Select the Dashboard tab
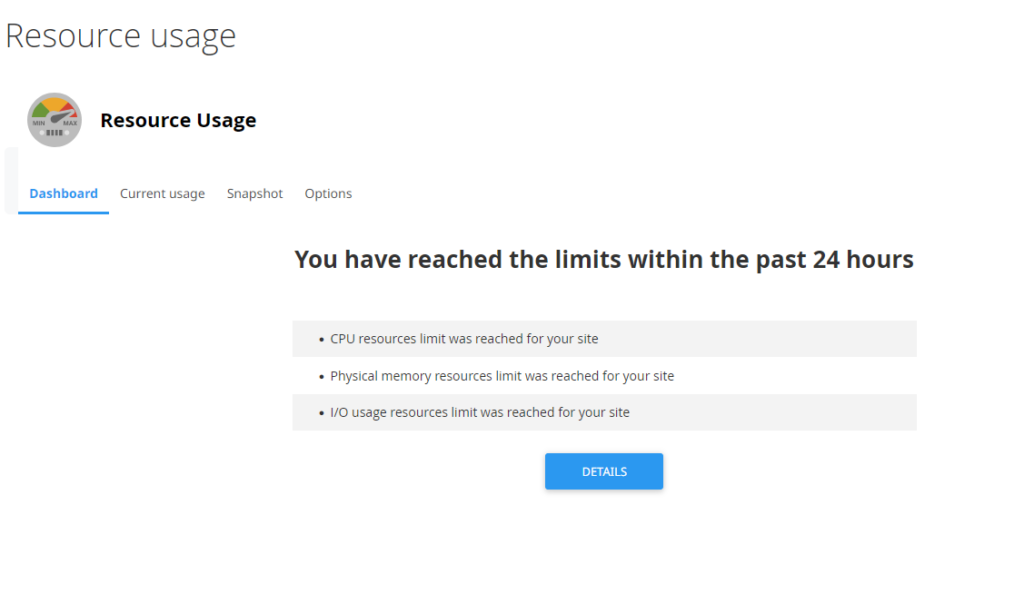 click(63, 193)
